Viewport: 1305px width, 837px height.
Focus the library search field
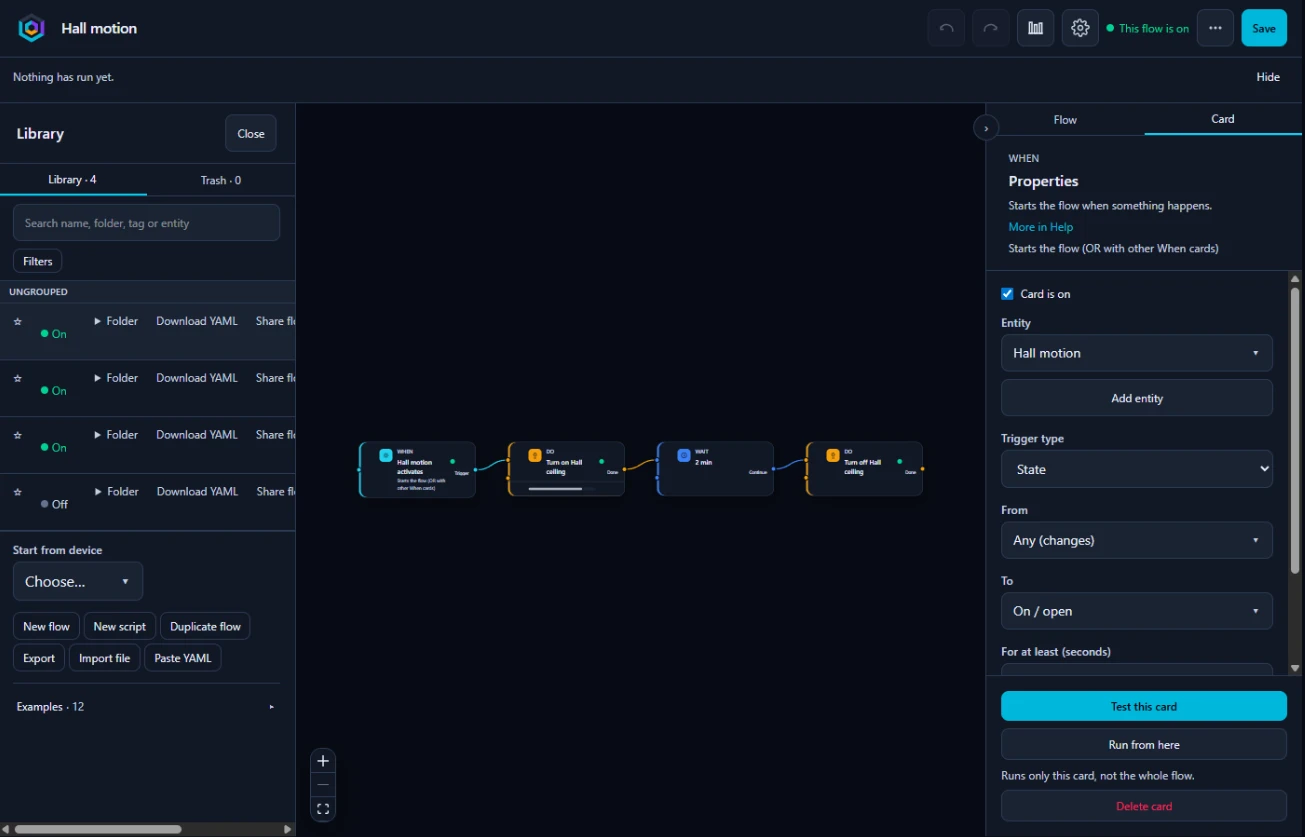(x=146, y=223)
